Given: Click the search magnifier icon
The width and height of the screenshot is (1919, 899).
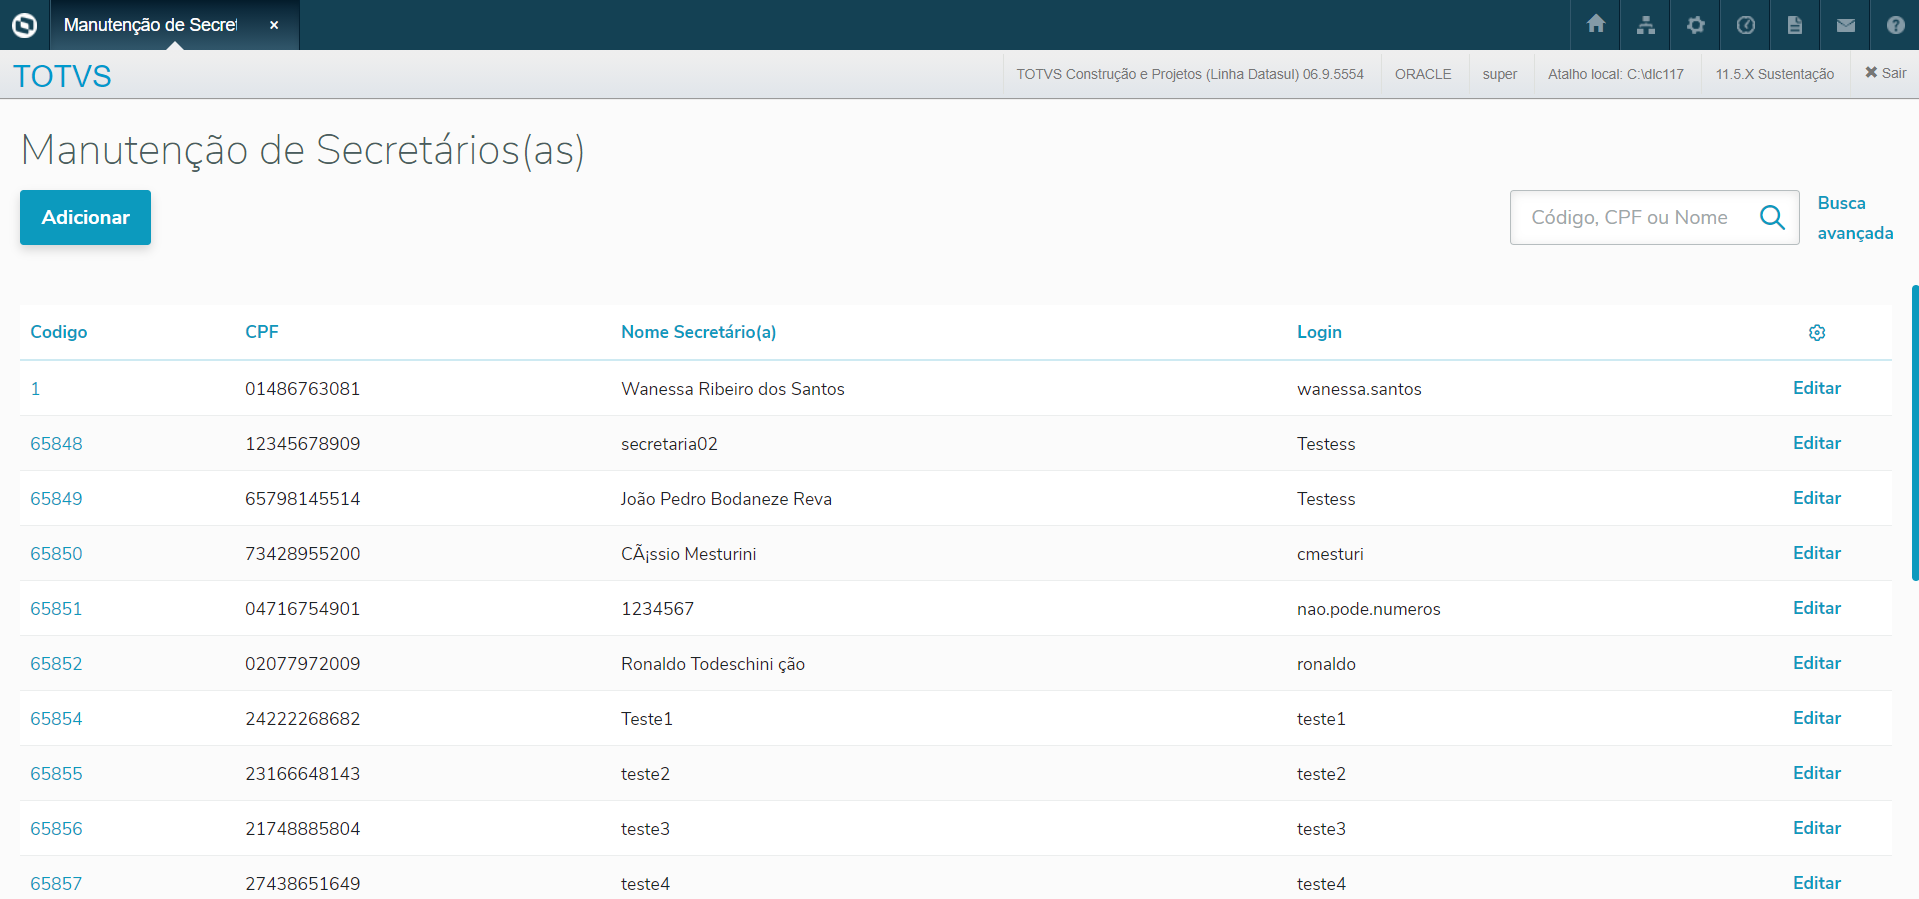Looking at the screenshot, I should [x=1772, y=217].
